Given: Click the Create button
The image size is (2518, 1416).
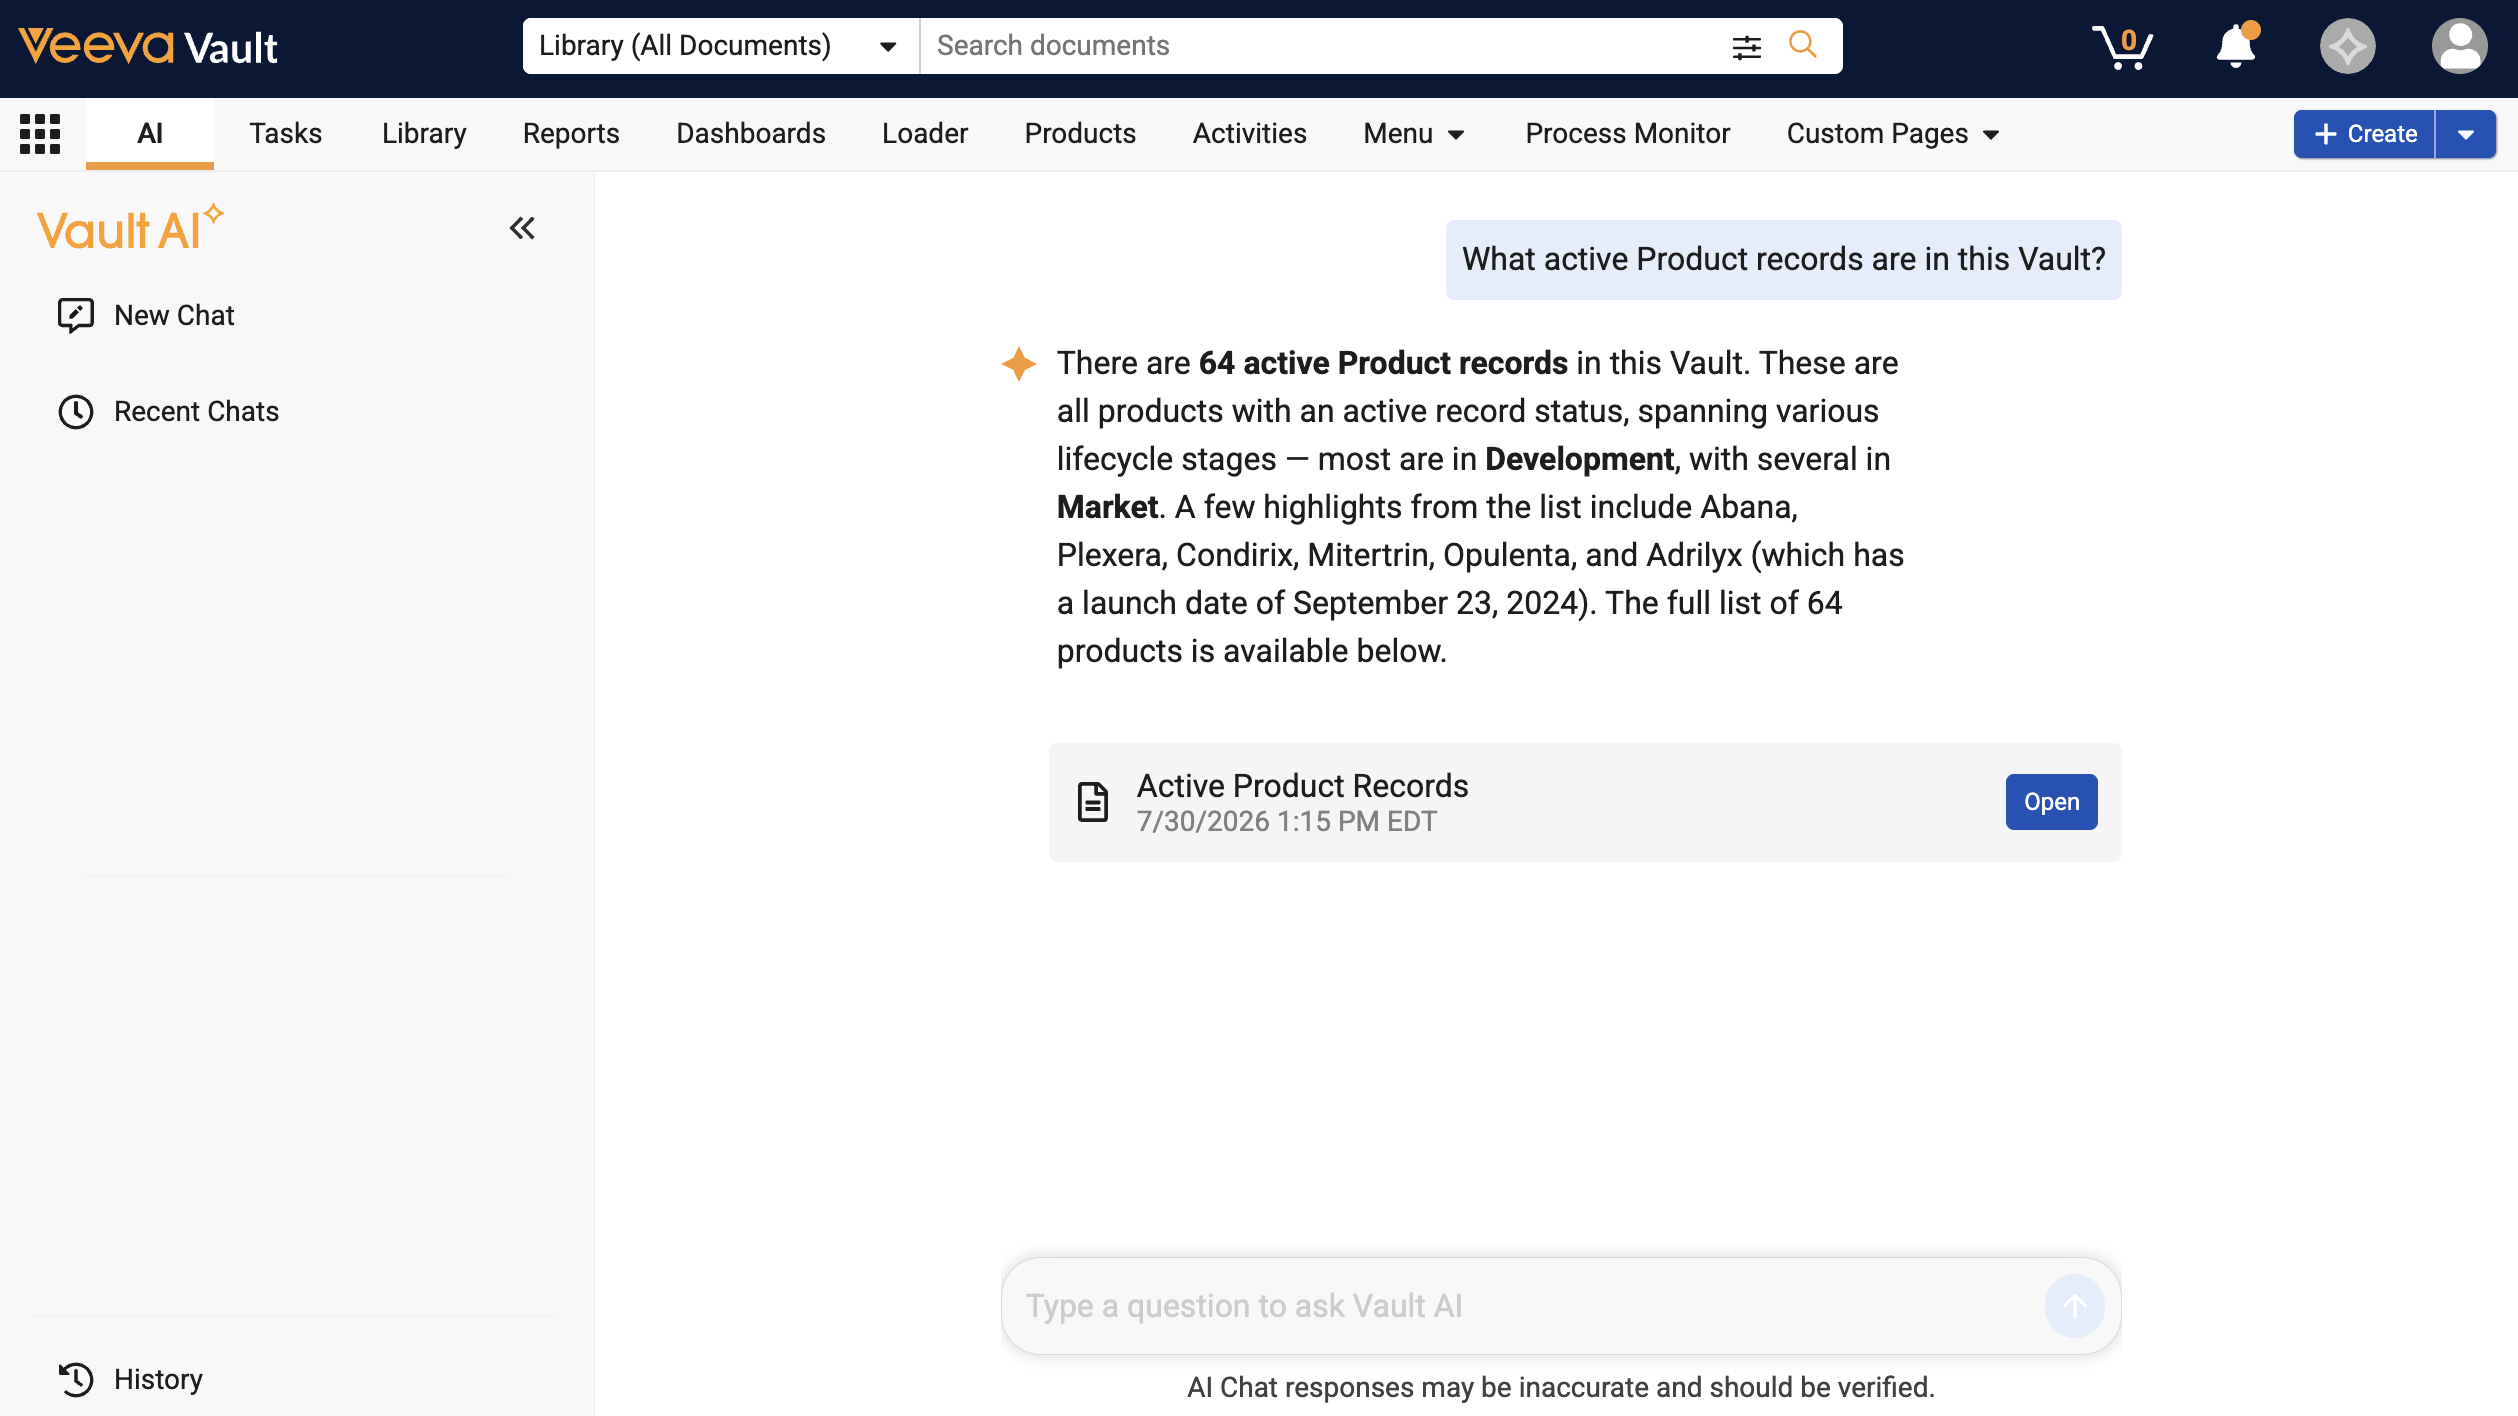Looking at the screenshot, I should point(2364,134).
